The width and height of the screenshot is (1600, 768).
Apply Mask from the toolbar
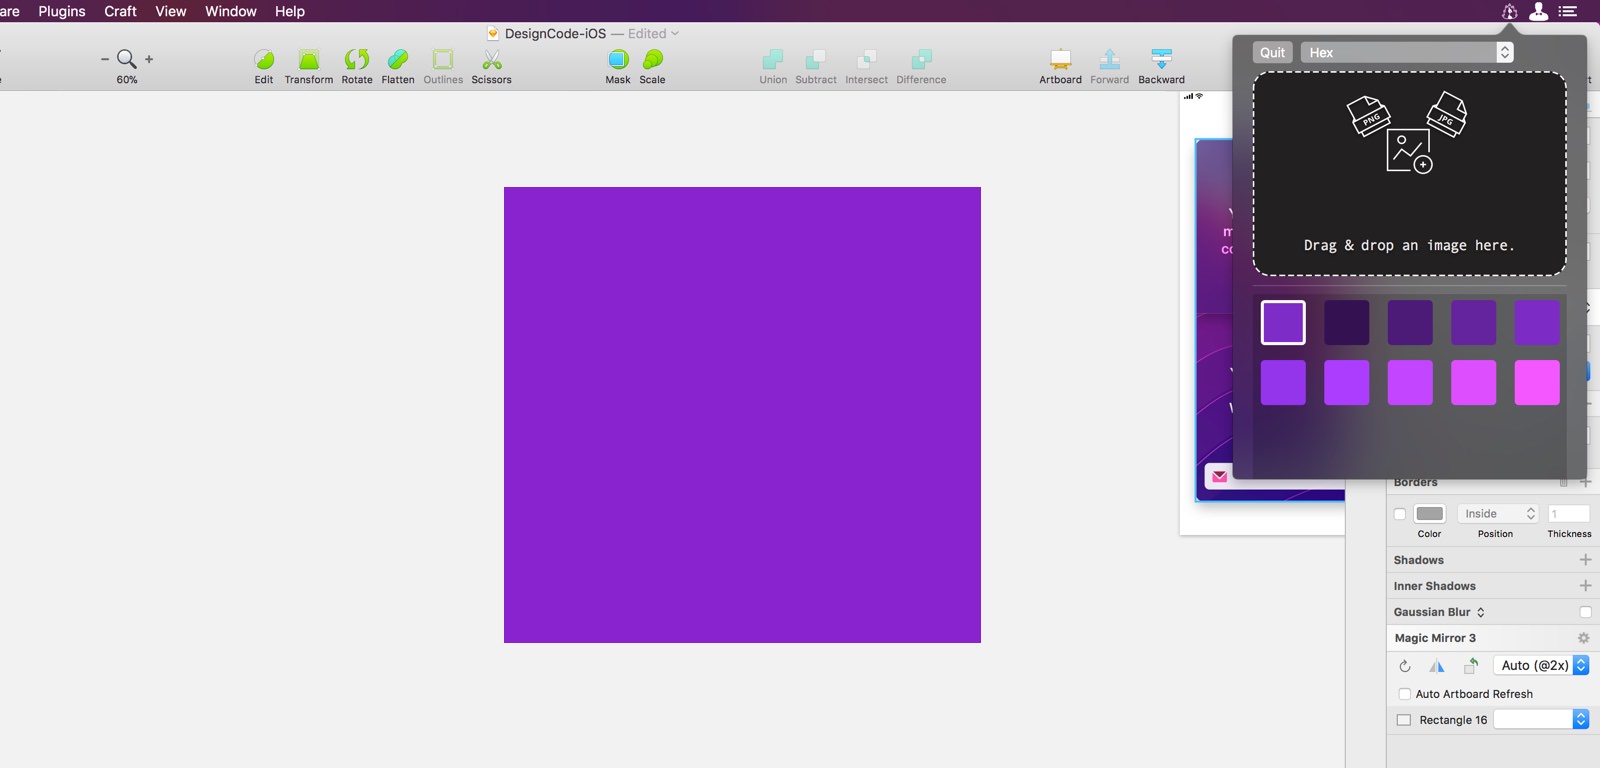click(618, 60)
